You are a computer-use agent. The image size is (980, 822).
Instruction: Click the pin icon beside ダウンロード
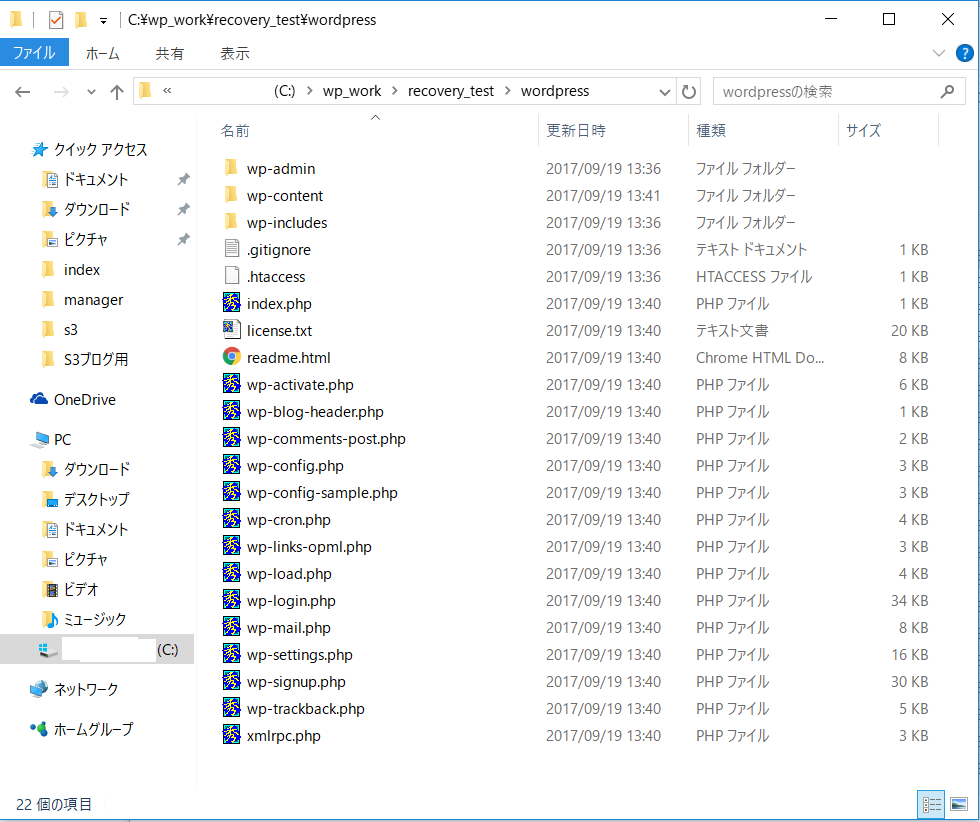(x=183, y=209)
